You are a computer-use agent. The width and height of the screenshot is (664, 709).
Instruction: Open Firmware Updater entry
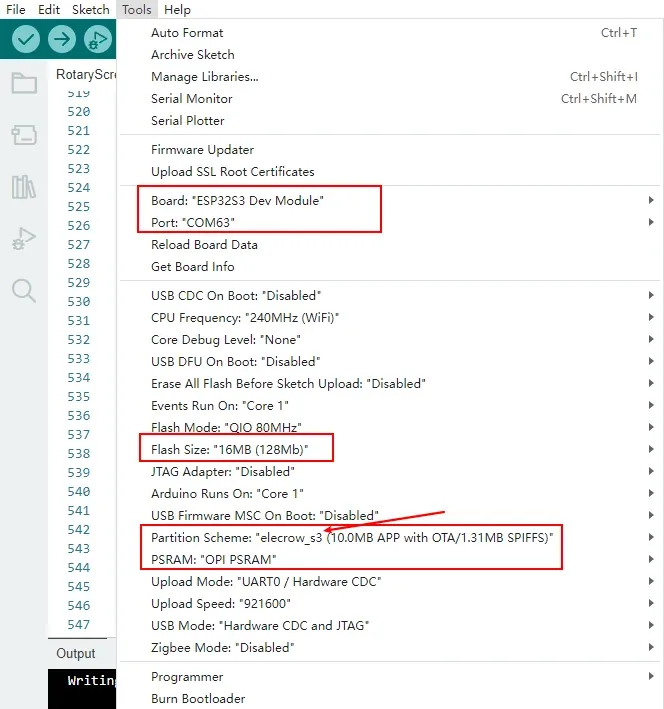pyautogui.click(x=390, y=150)
